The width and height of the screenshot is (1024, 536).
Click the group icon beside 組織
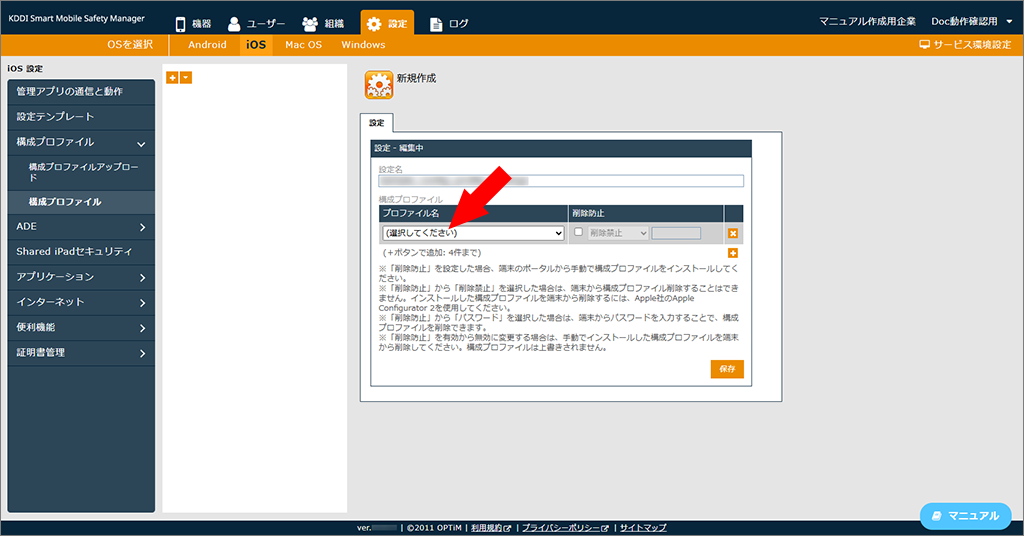310,24
